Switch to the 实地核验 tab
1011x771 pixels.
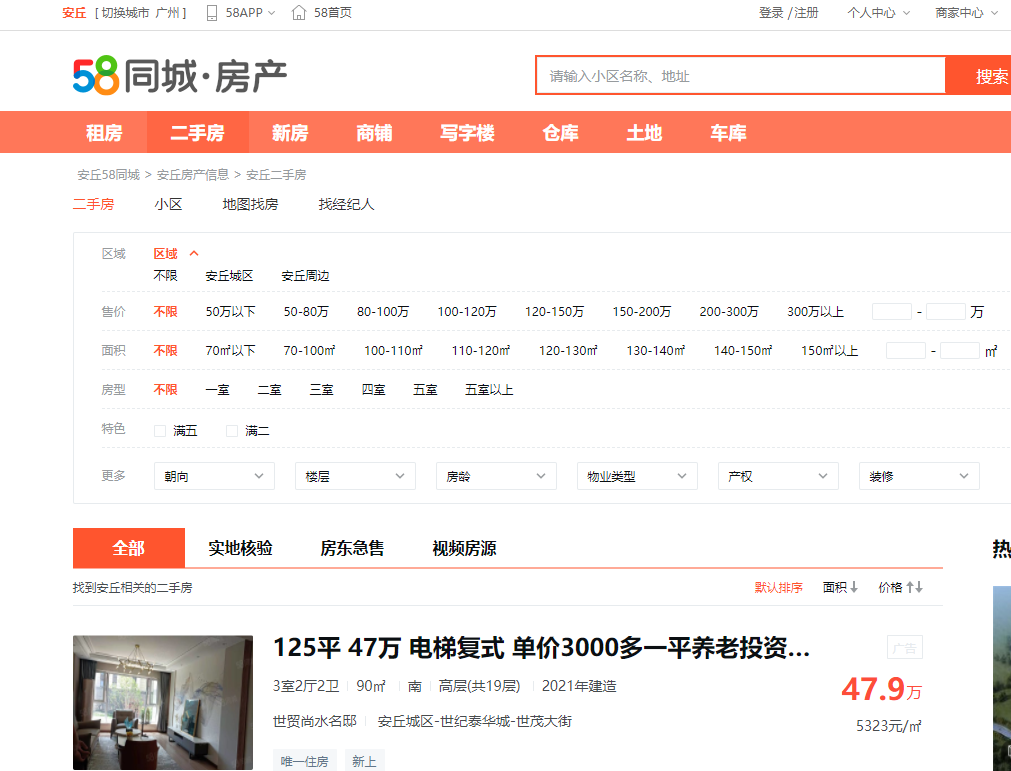point(240,548)
